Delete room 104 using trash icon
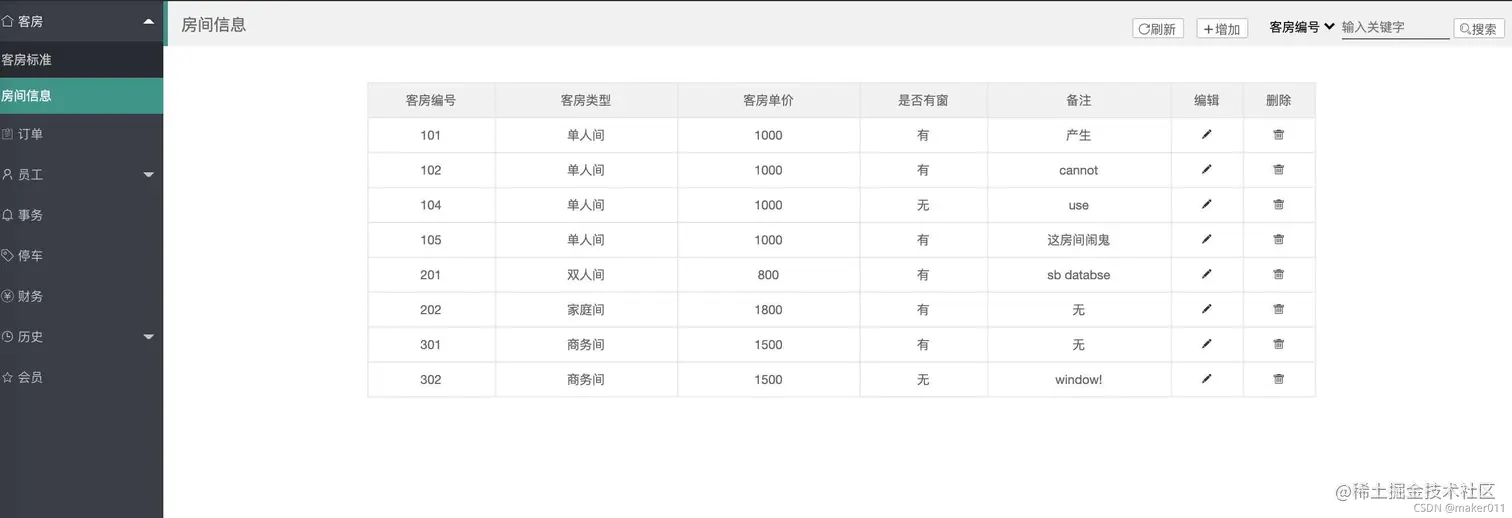Screen dimensions: 1512x518 [x=1278, y=204]
